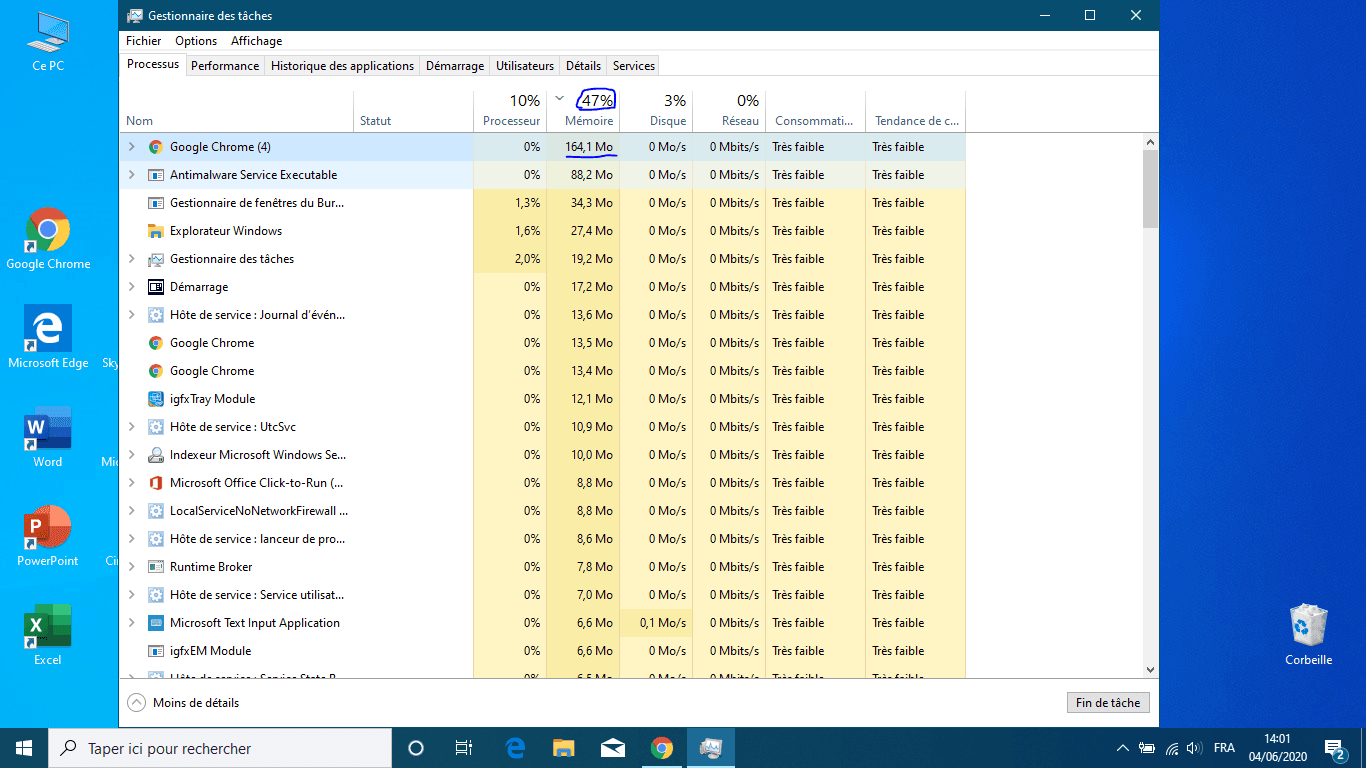
Task: Open the Affichage menu
Action: pos(257,41)
